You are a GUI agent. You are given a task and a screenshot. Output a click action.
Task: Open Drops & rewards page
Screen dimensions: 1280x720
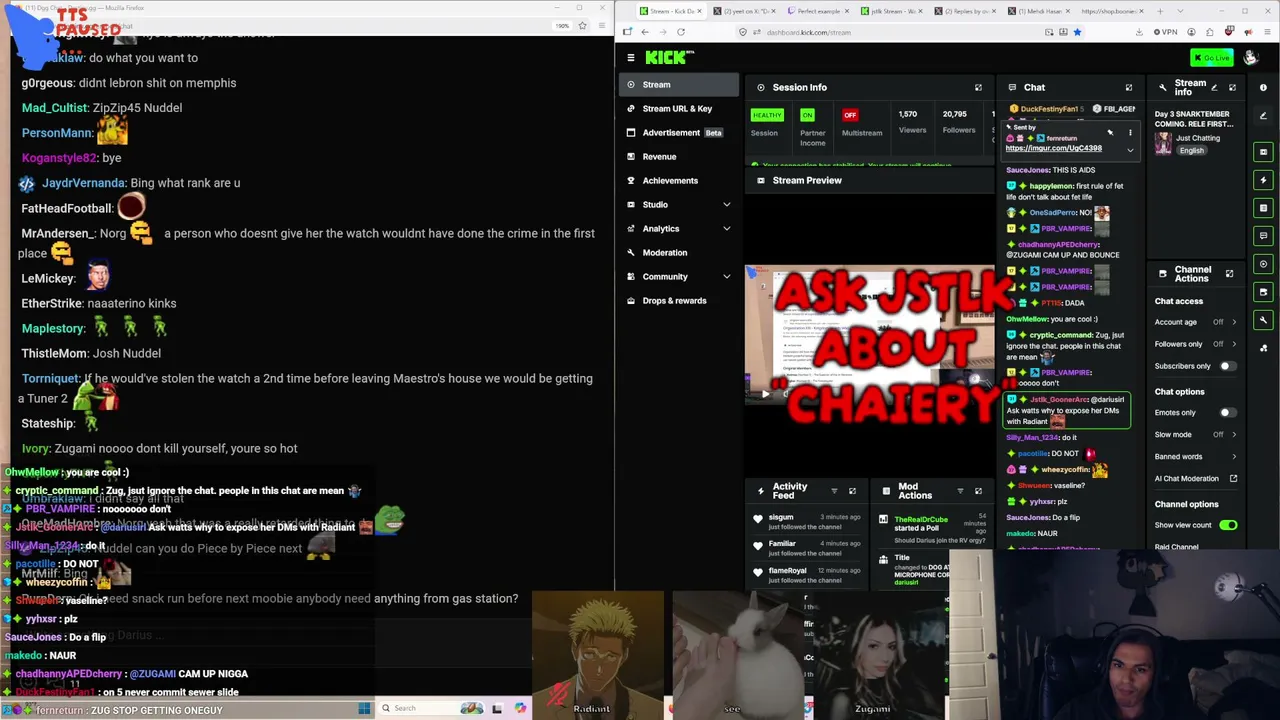679,301
